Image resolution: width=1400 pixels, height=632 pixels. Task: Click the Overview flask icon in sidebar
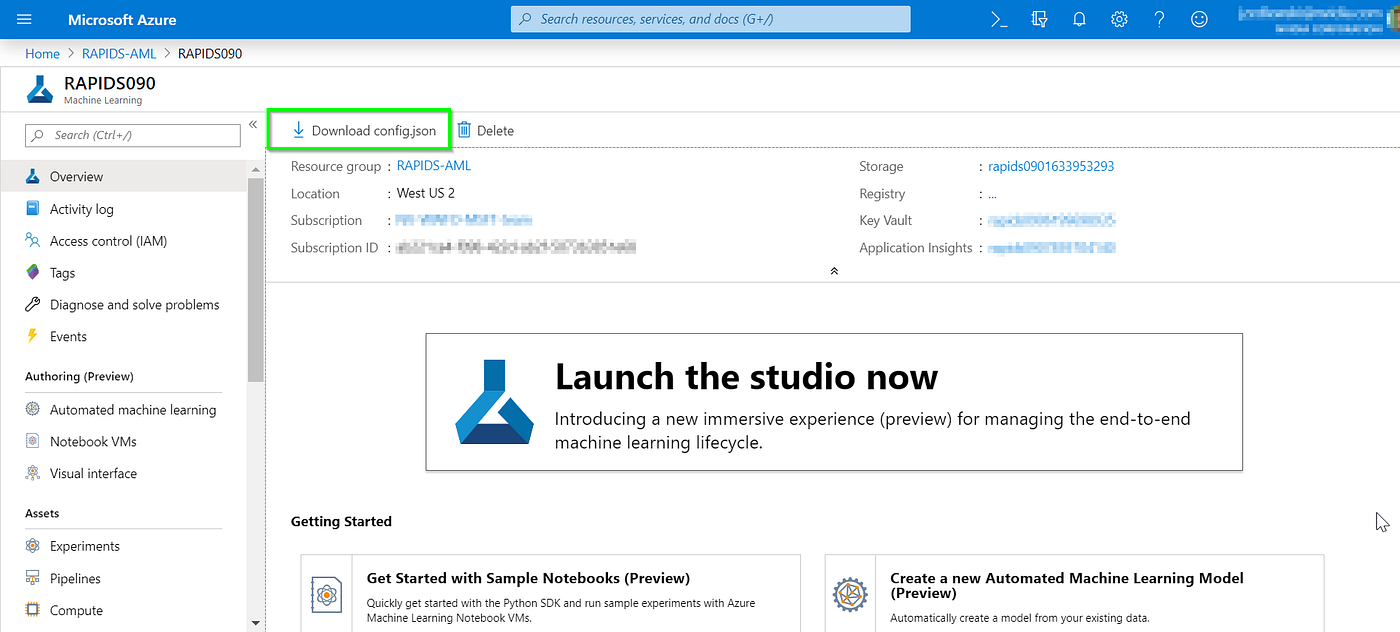coord(32,176)
